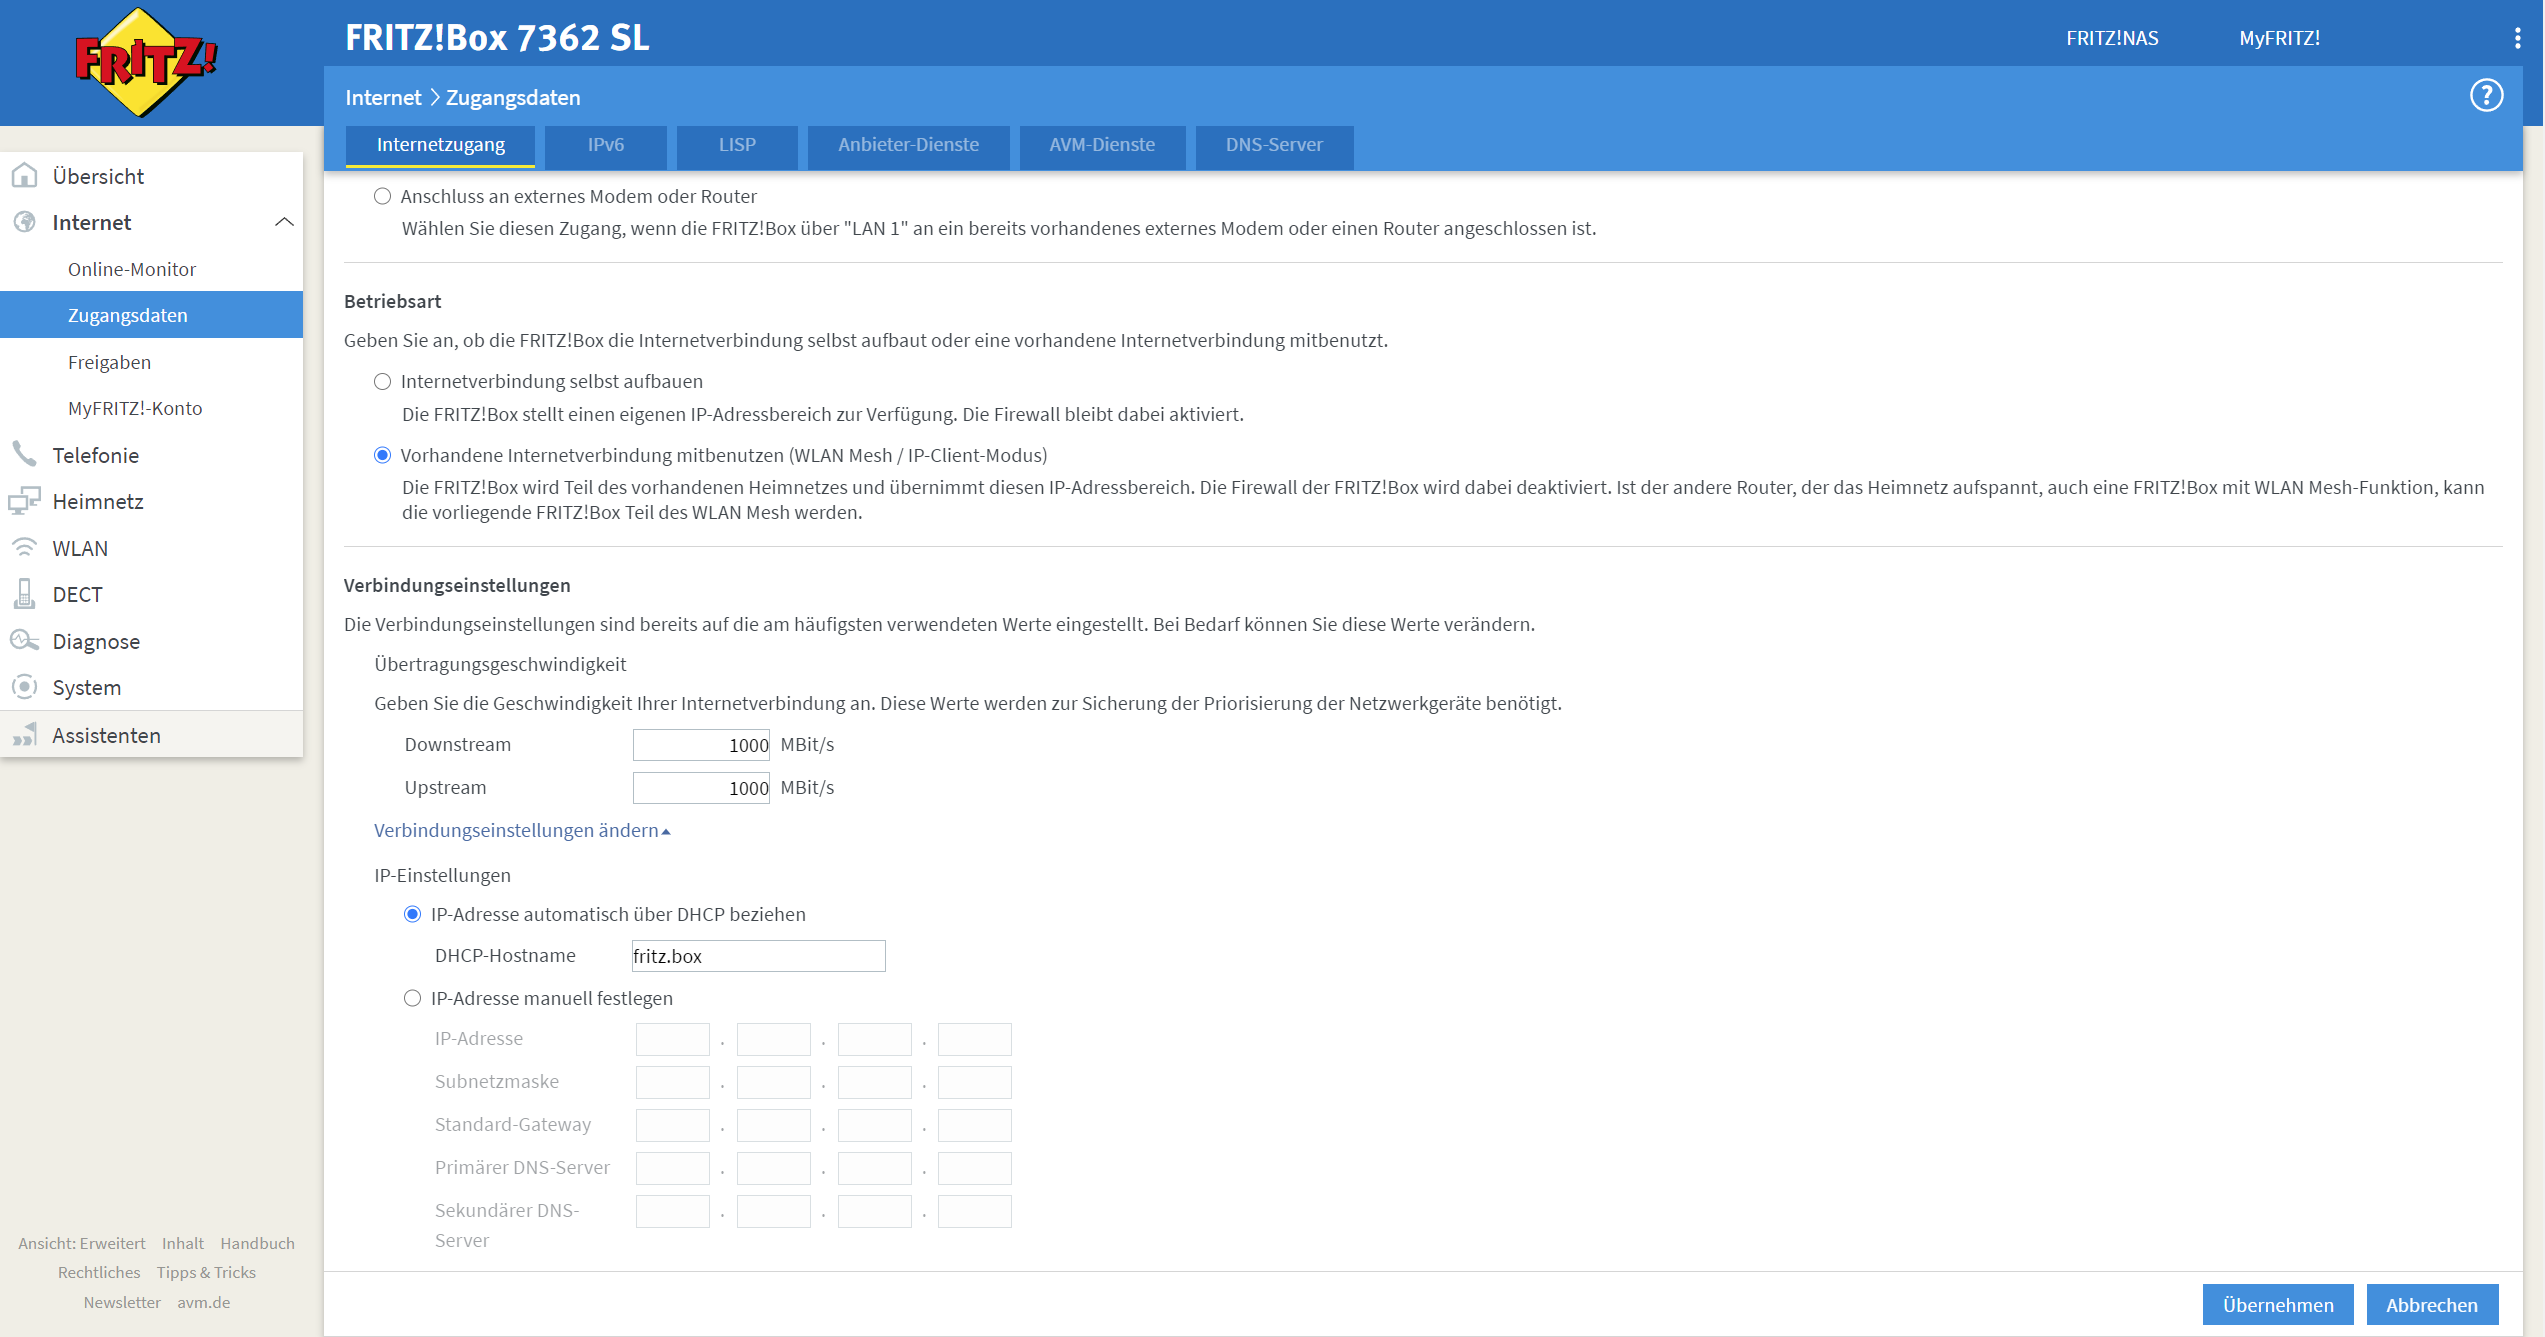Click the Diagnose icon in sidebar
2545x1337 pixels.
pyautogui.click(x=25, y=641)
